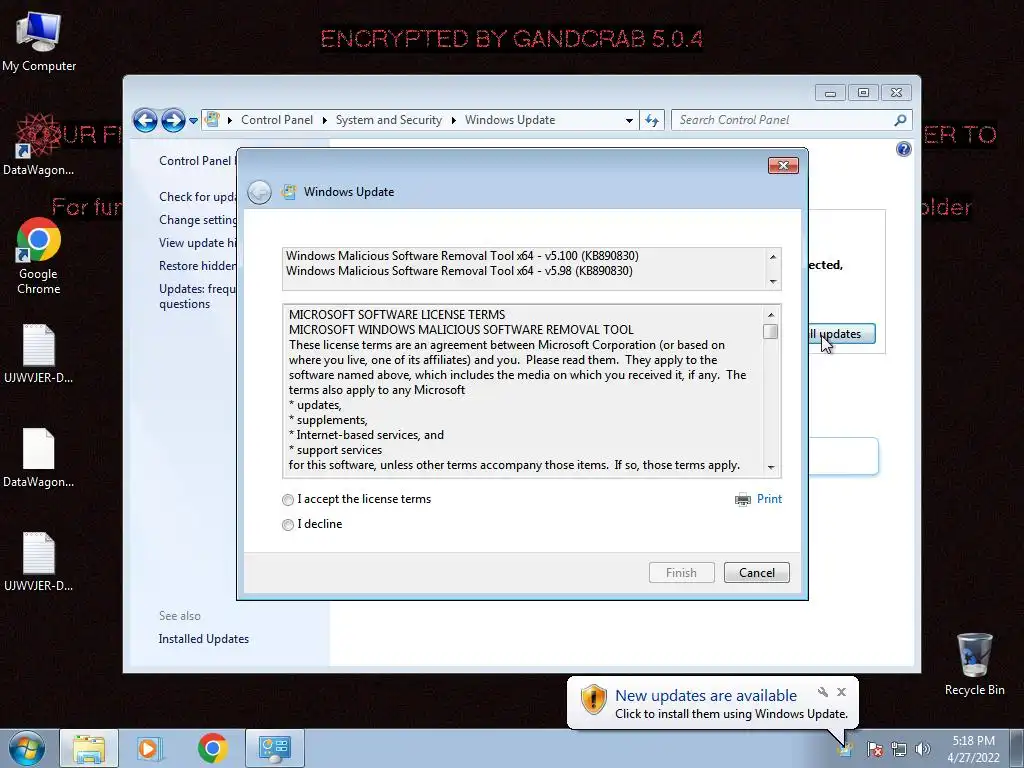The image size is (1024, 768).
Task: Select the 'I decline' radio button
Action: pos(288,524)
